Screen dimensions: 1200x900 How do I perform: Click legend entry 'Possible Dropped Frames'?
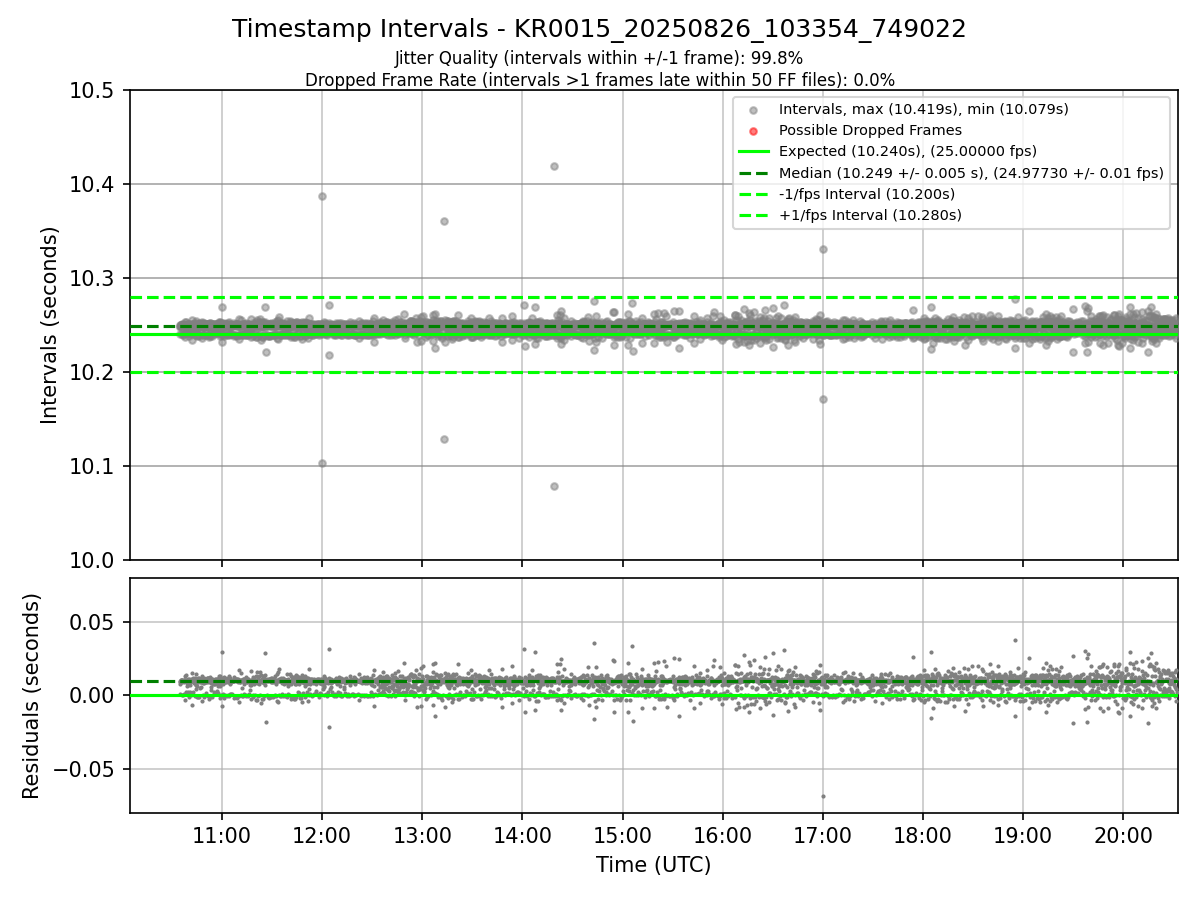[x=870, y=130]
